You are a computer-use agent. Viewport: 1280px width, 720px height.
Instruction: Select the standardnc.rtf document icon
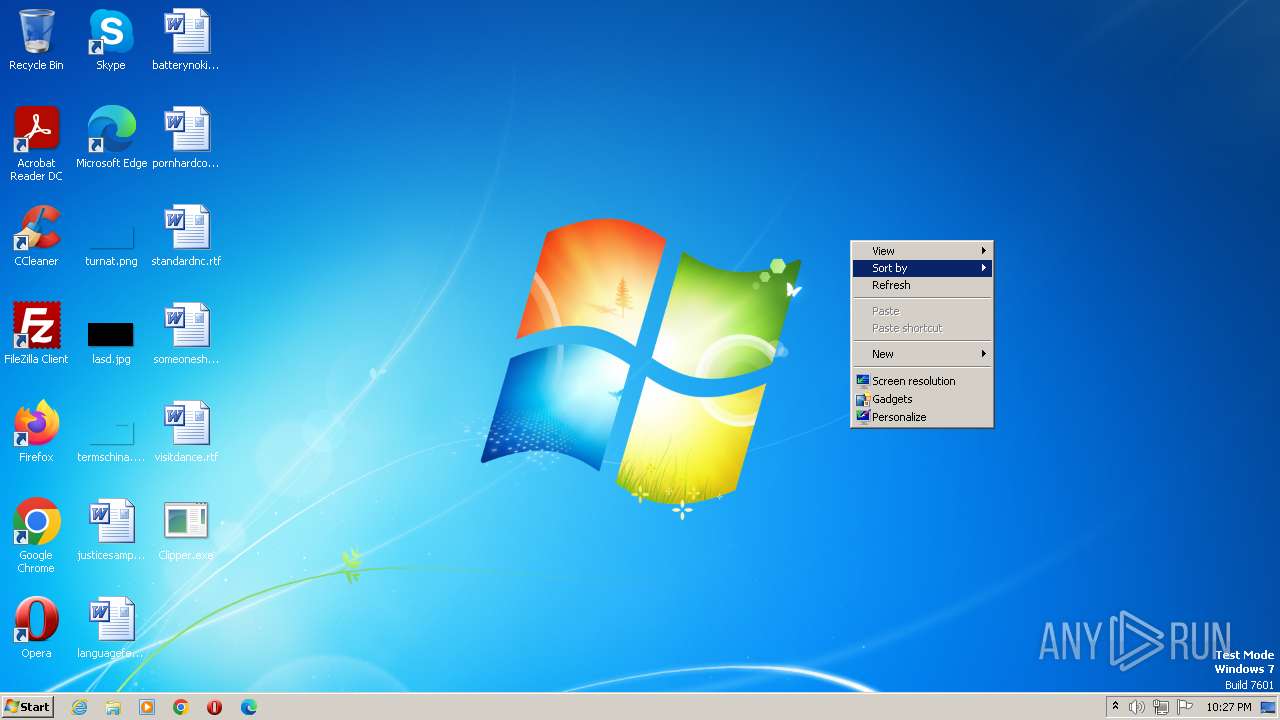click(186, 236)
